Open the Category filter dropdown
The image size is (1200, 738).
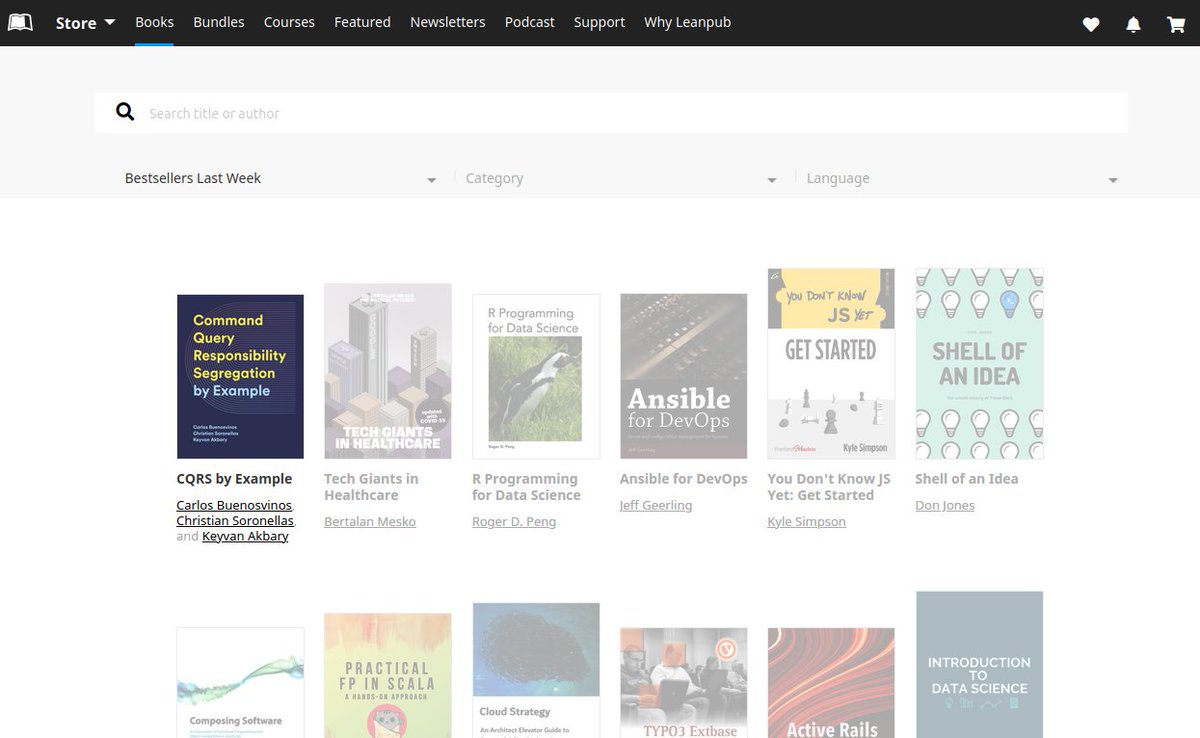pos(621,178)
